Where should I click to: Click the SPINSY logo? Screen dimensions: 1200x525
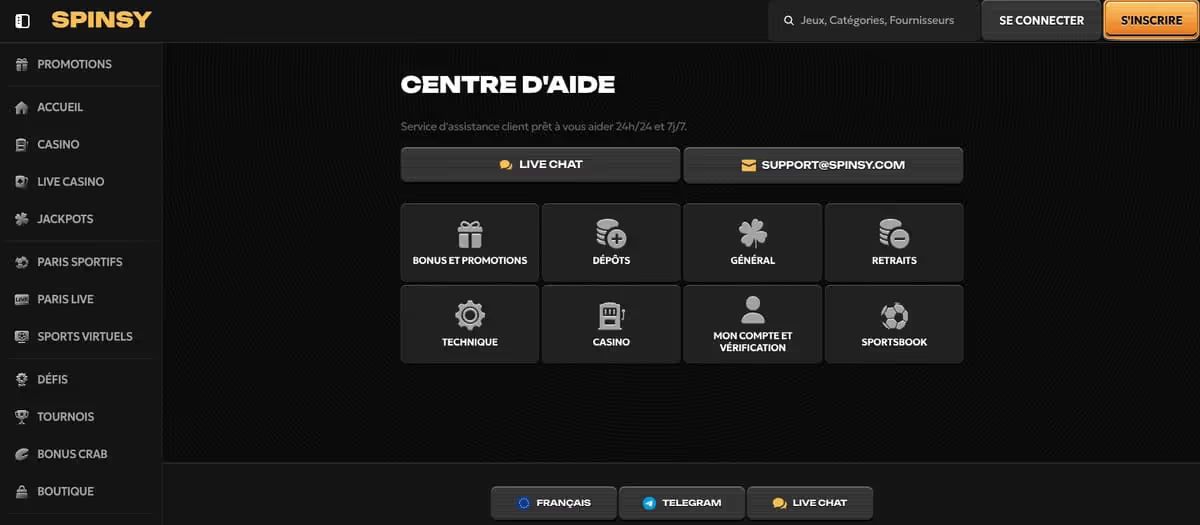point(101,20)
